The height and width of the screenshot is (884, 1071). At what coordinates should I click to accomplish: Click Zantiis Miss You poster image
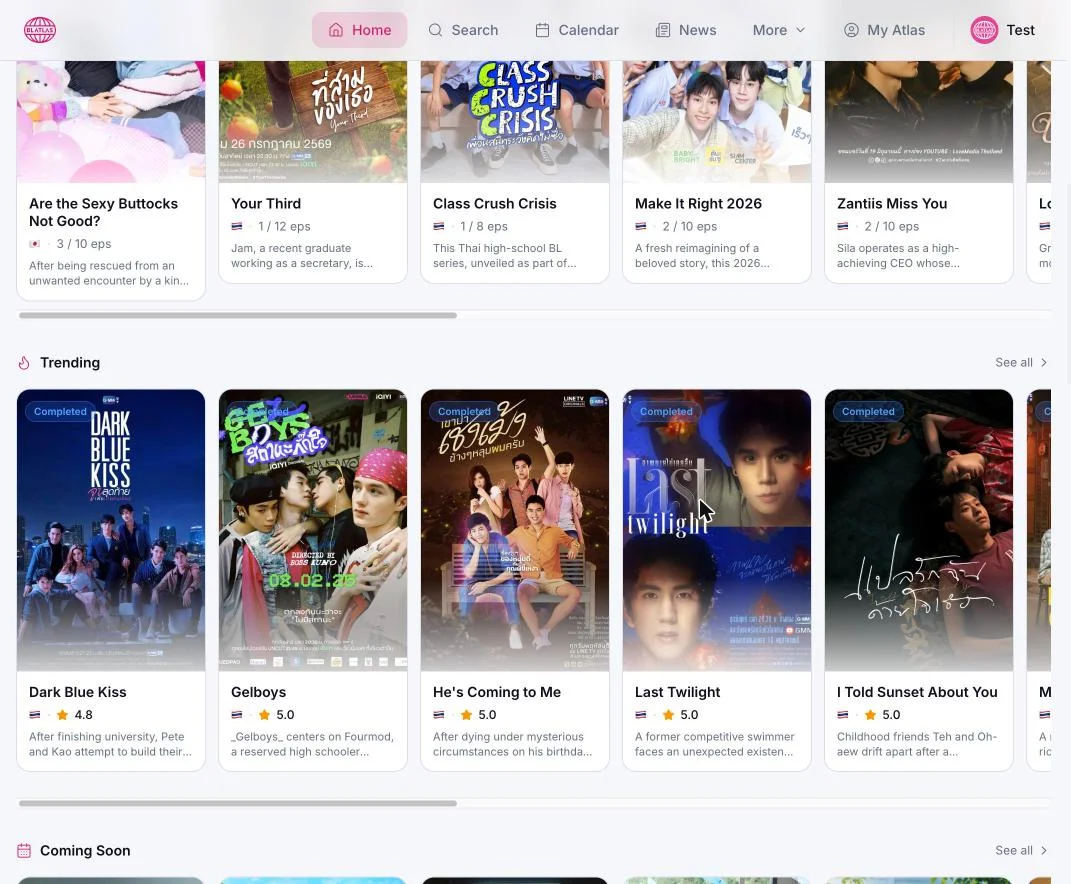(919, 122)
